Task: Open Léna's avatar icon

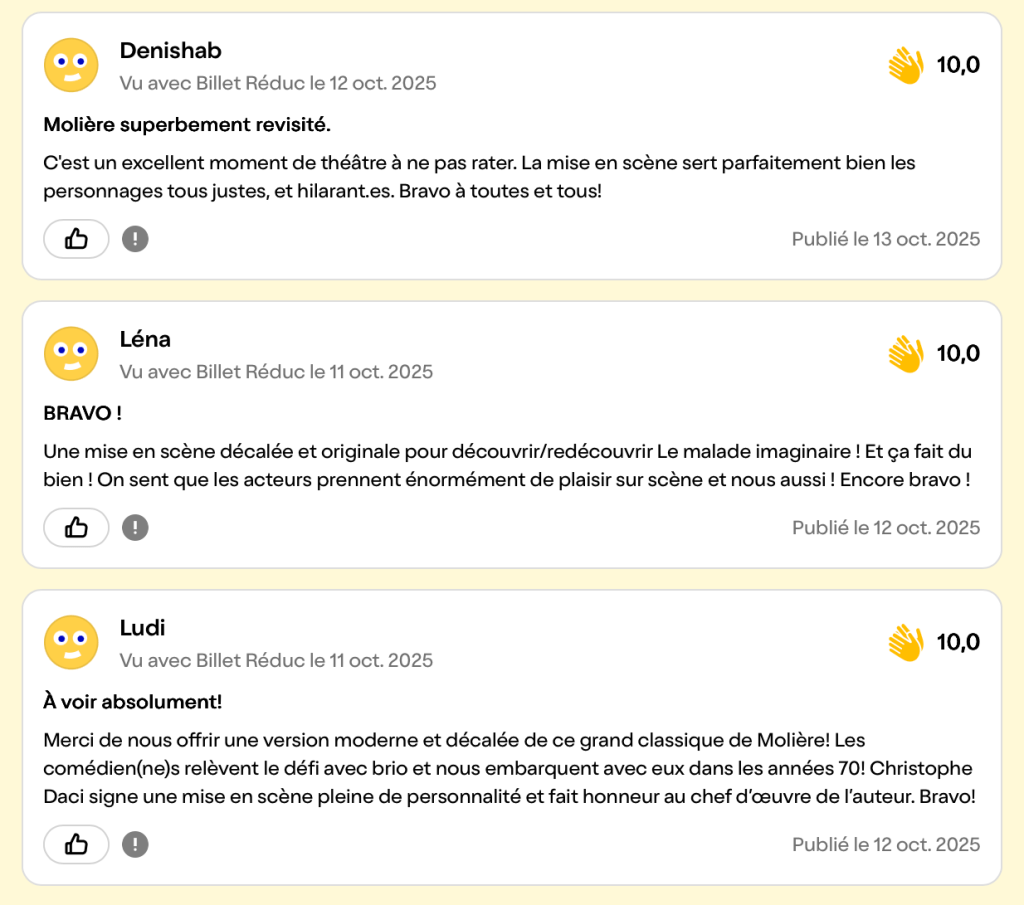Action: (71, 353)
